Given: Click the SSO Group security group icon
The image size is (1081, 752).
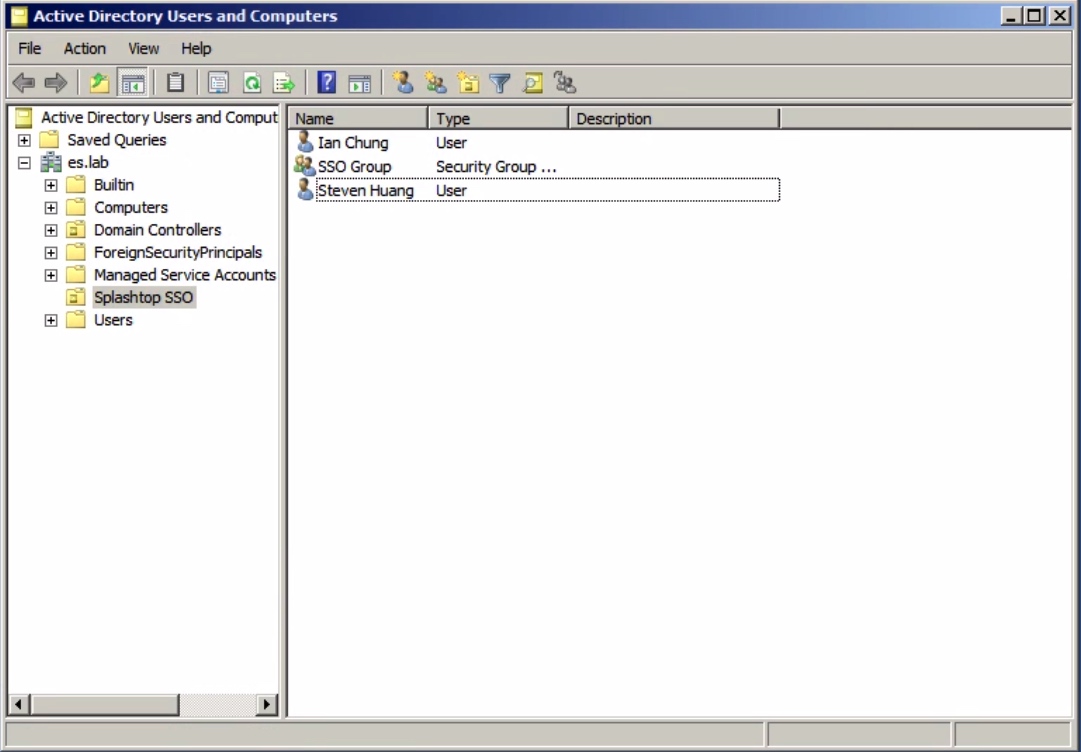Looking at the screenshot, I should pos(304,166).
